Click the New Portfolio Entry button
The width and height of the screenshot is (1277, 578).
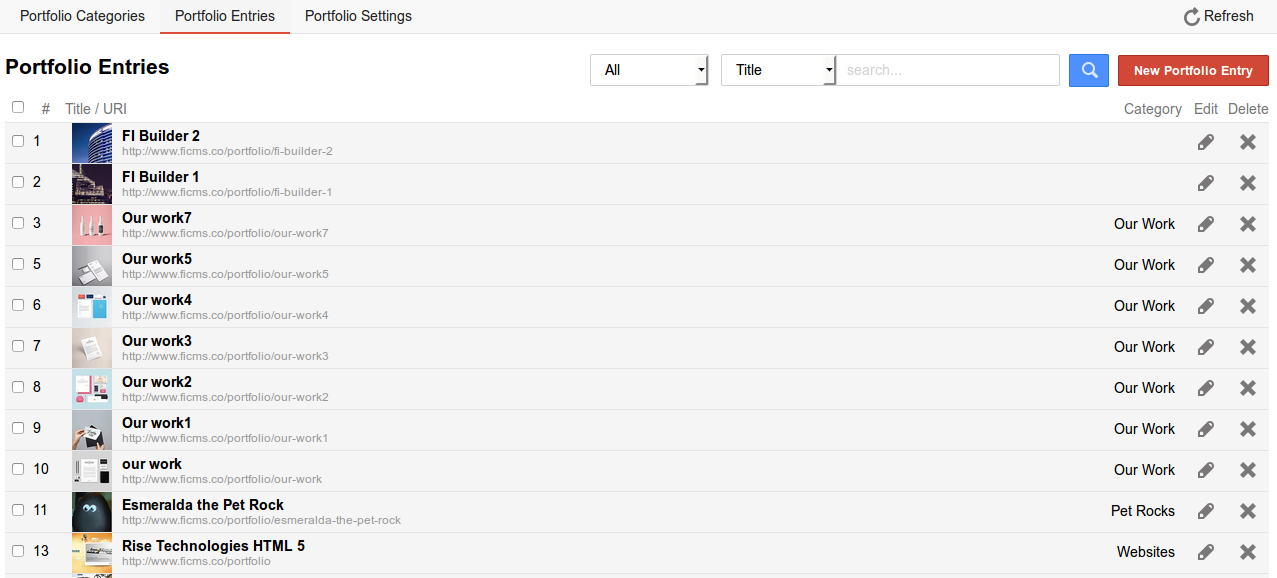pos(1192,70)
